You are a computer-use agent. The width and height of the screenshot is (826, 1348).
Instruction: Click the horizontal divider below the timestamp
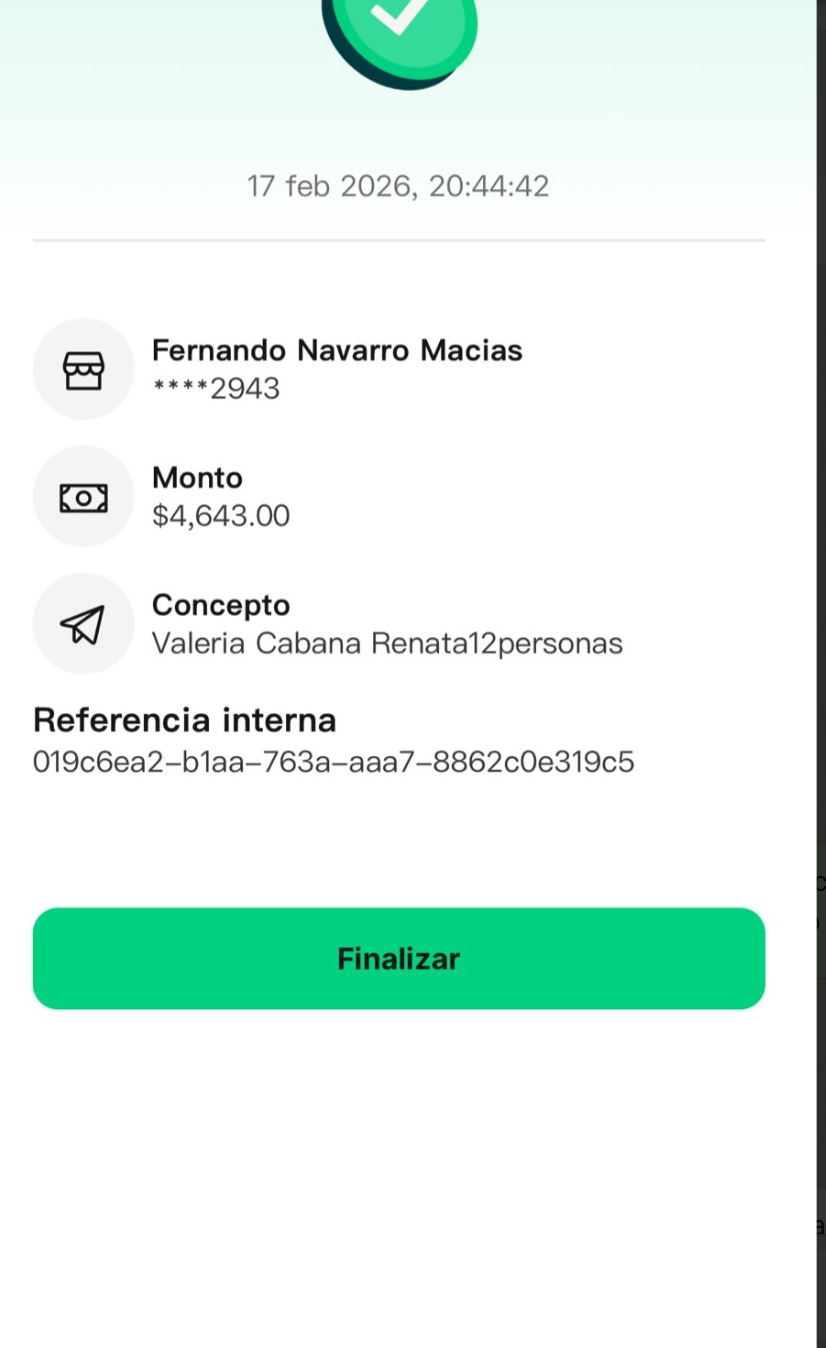pos(399,241)
